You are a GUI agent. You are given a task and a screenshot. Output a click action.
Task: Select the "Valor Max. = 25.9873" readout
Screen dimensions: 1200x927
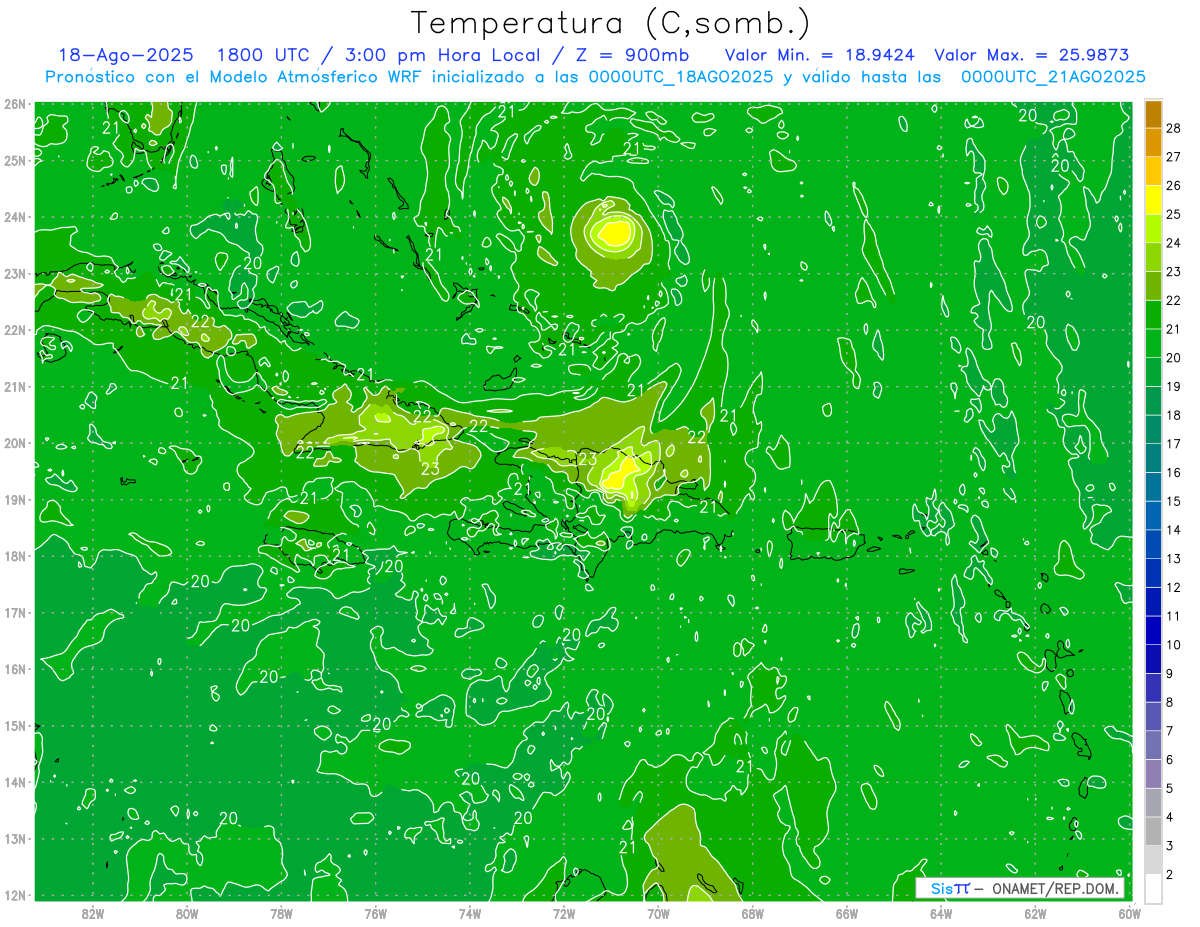1031,55
